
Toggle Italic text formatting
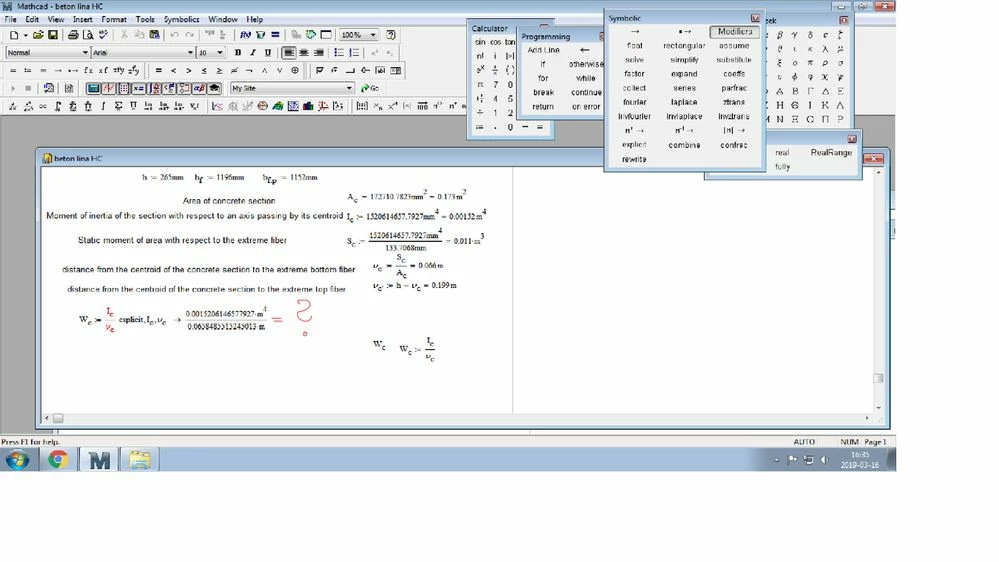pyautogui.click(x=253, y=52)
